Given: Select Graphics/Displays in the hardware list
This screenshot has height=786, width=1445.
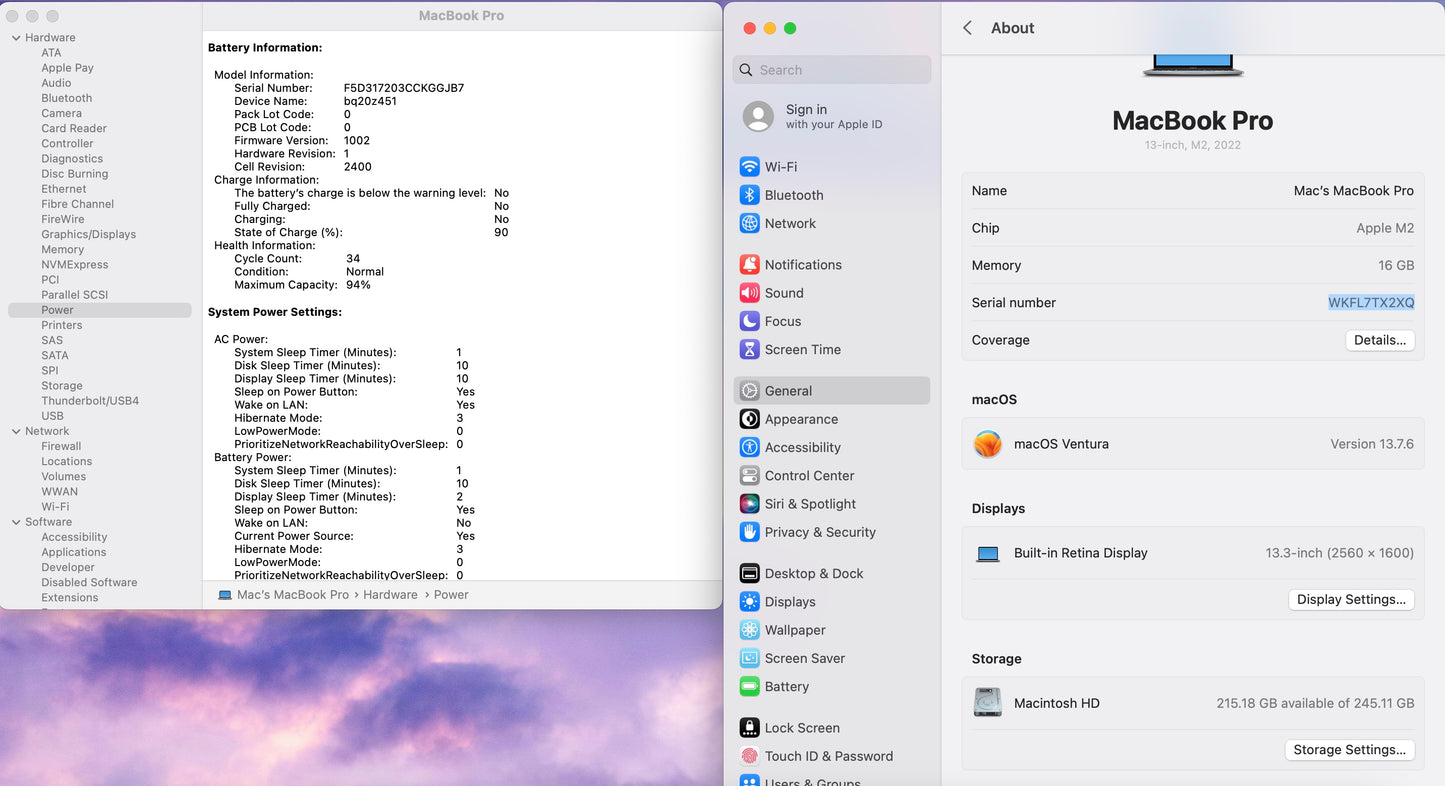Looking at the screenshot, I should click(x=88, y=234).
